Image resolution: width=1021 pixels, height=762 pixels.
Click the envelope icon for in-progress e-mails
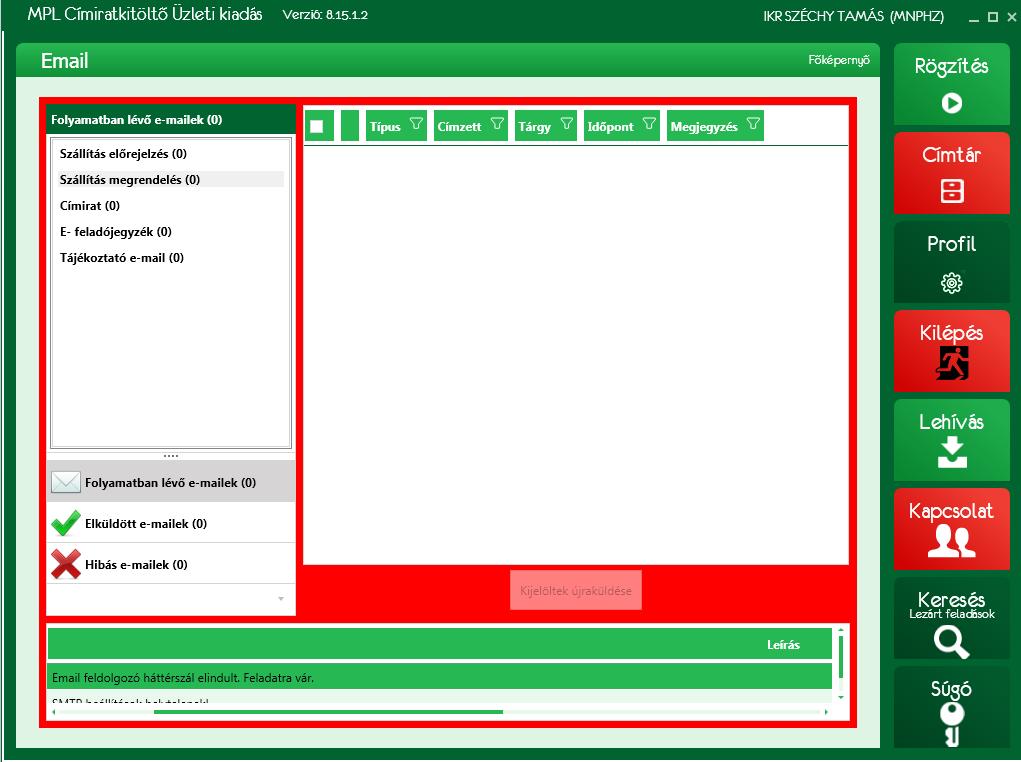(66, 483)
